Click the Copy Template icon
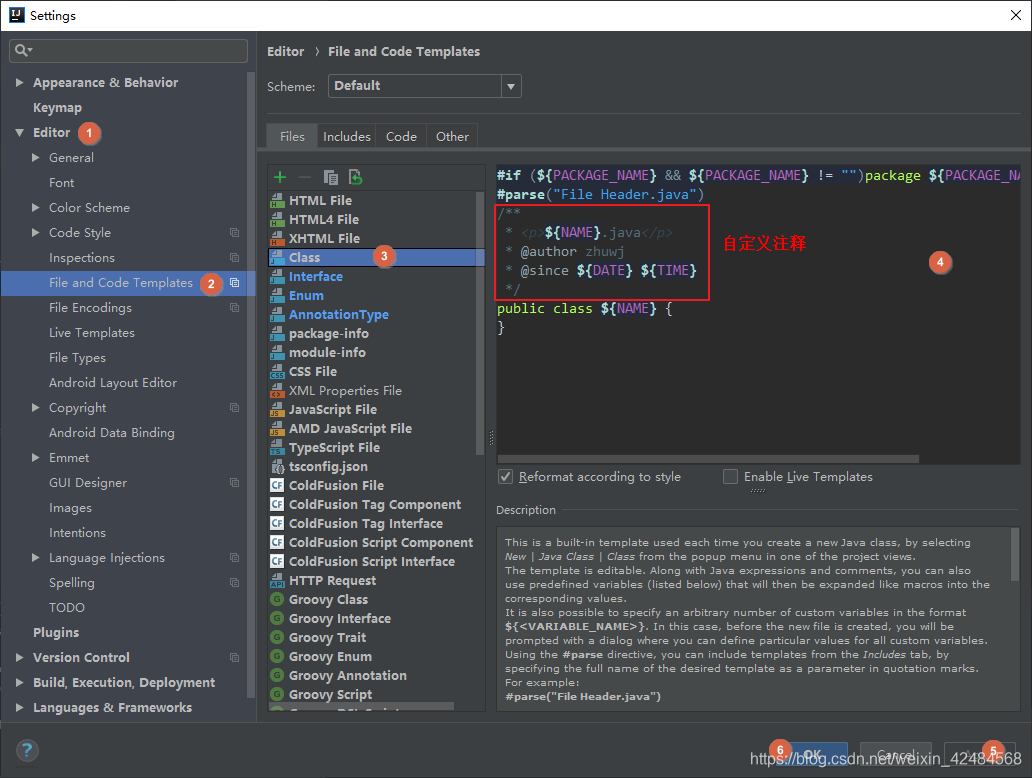 330,177
